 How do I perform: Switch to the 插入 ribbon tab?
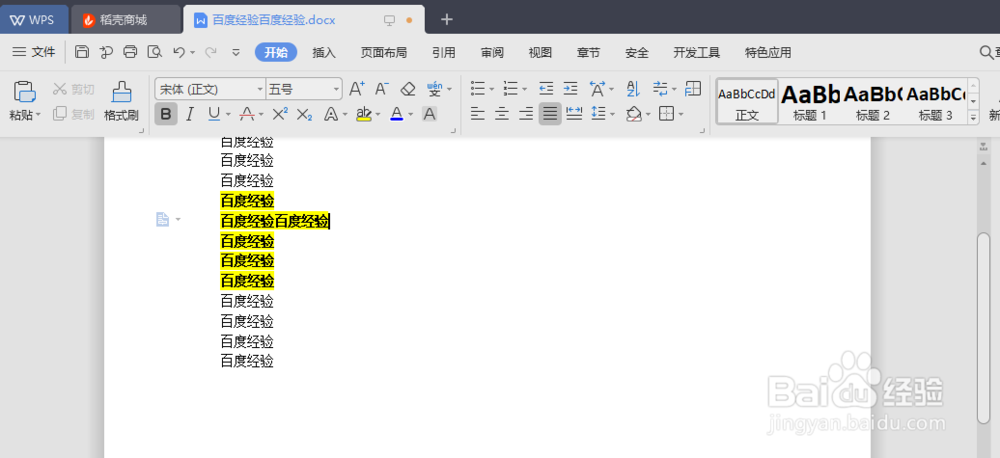pyautogui.click(x=324, y=53)
